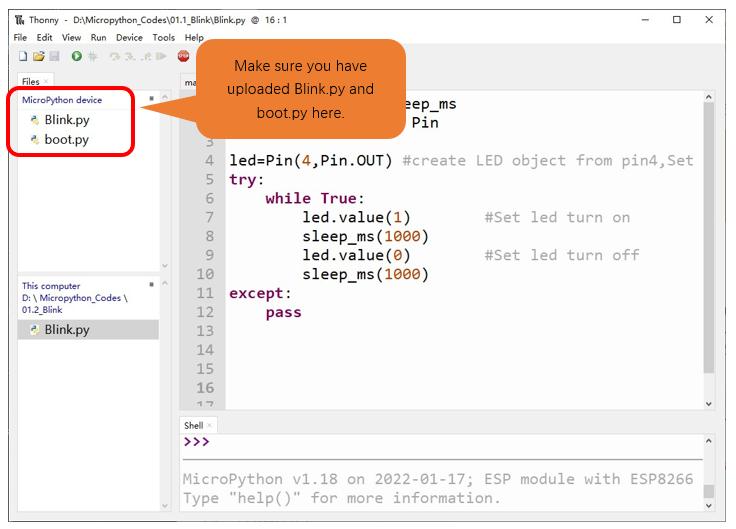736x529 pixels.
Task: Click Python icon beside device Blink.py
Action: tap(35, 120)
